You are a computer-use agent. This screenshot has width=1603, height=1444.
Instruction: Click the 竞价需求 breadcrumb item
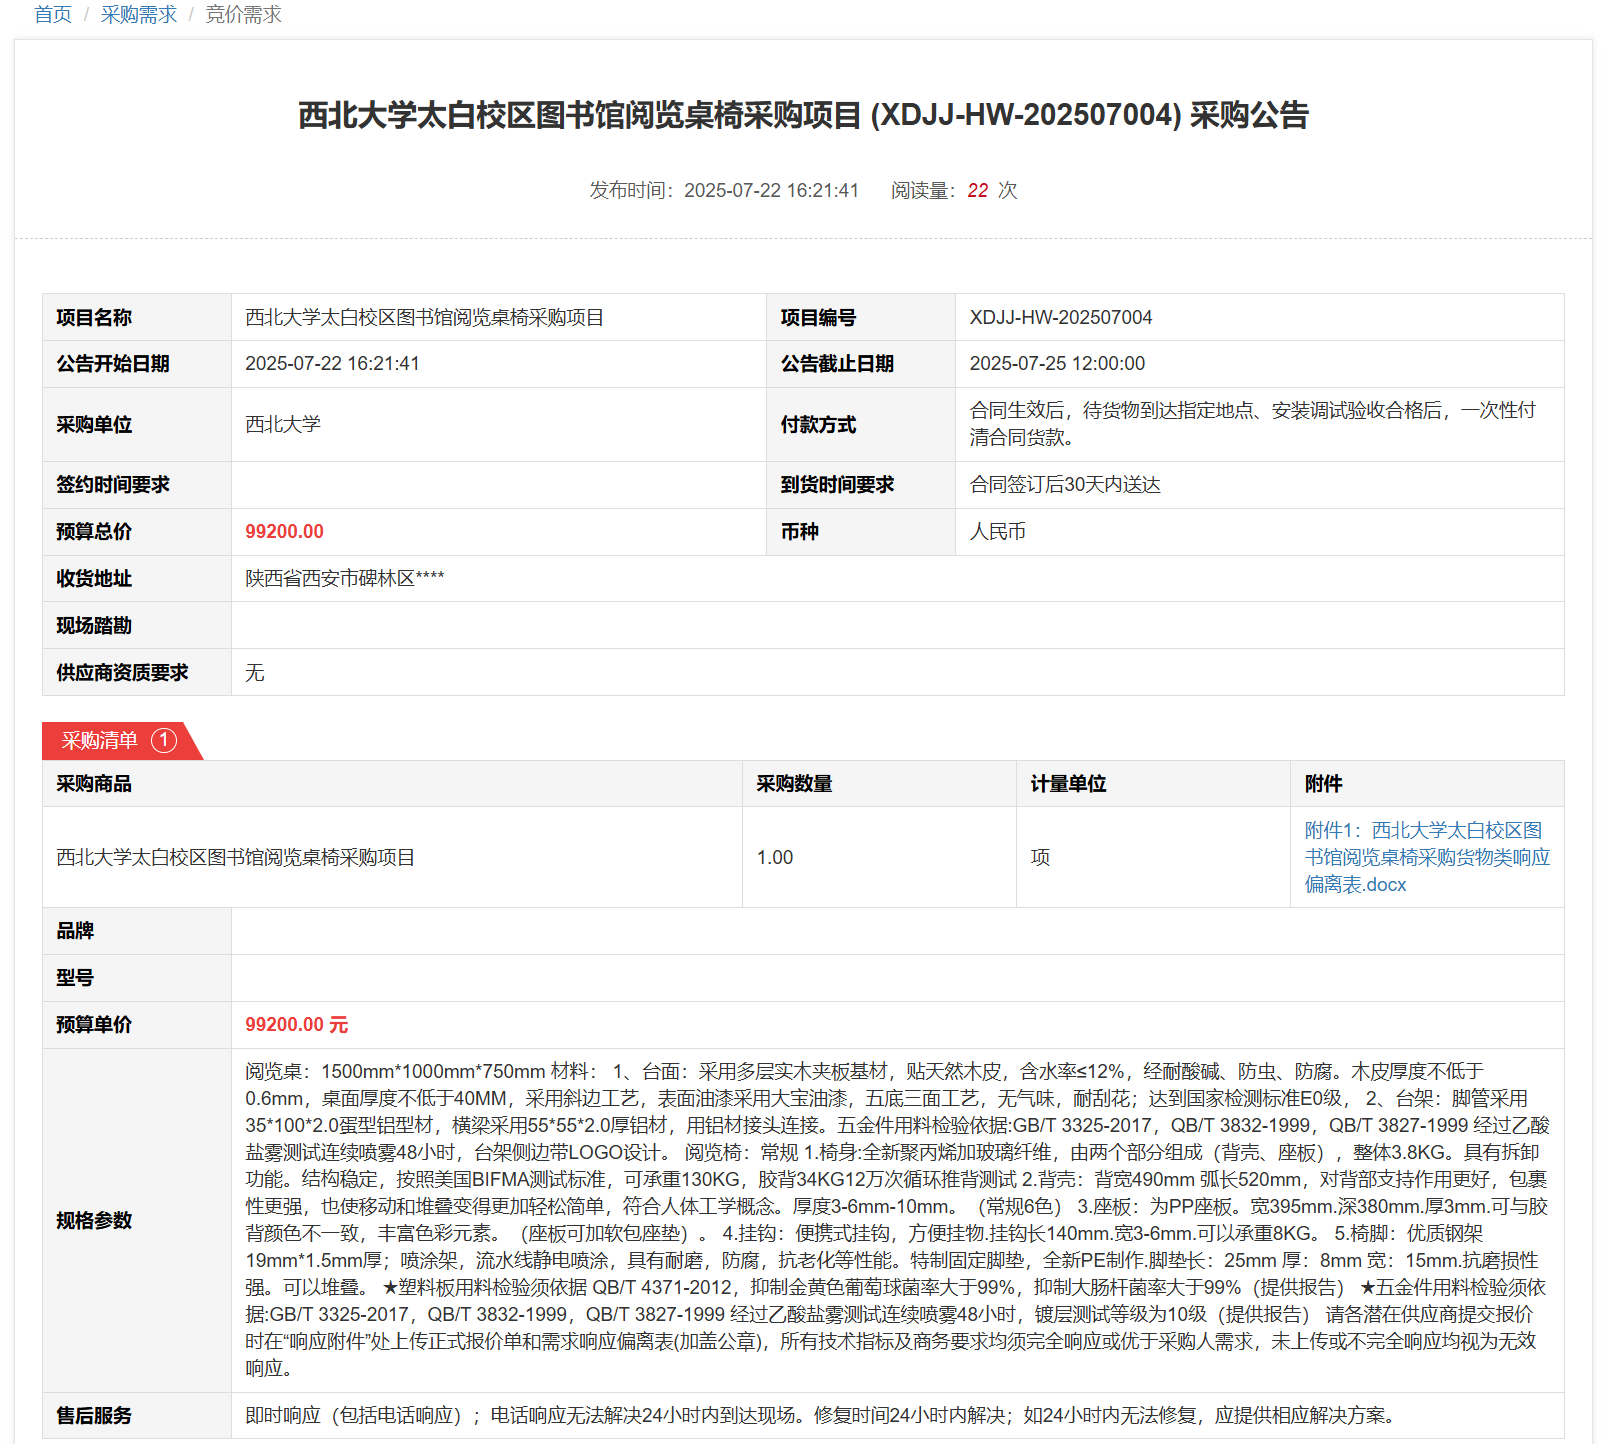pyautogui.click(x=243, y=15)
